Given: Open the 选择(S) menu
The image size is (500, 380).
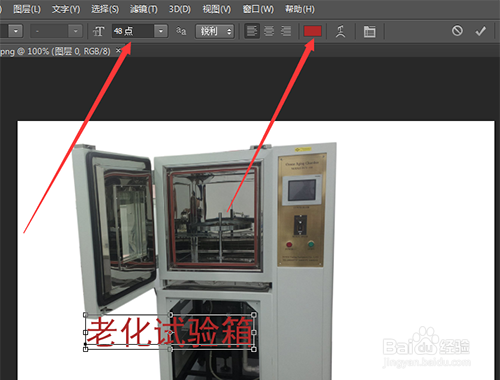Looking at the screenshot, I should (x=105, y=9).
